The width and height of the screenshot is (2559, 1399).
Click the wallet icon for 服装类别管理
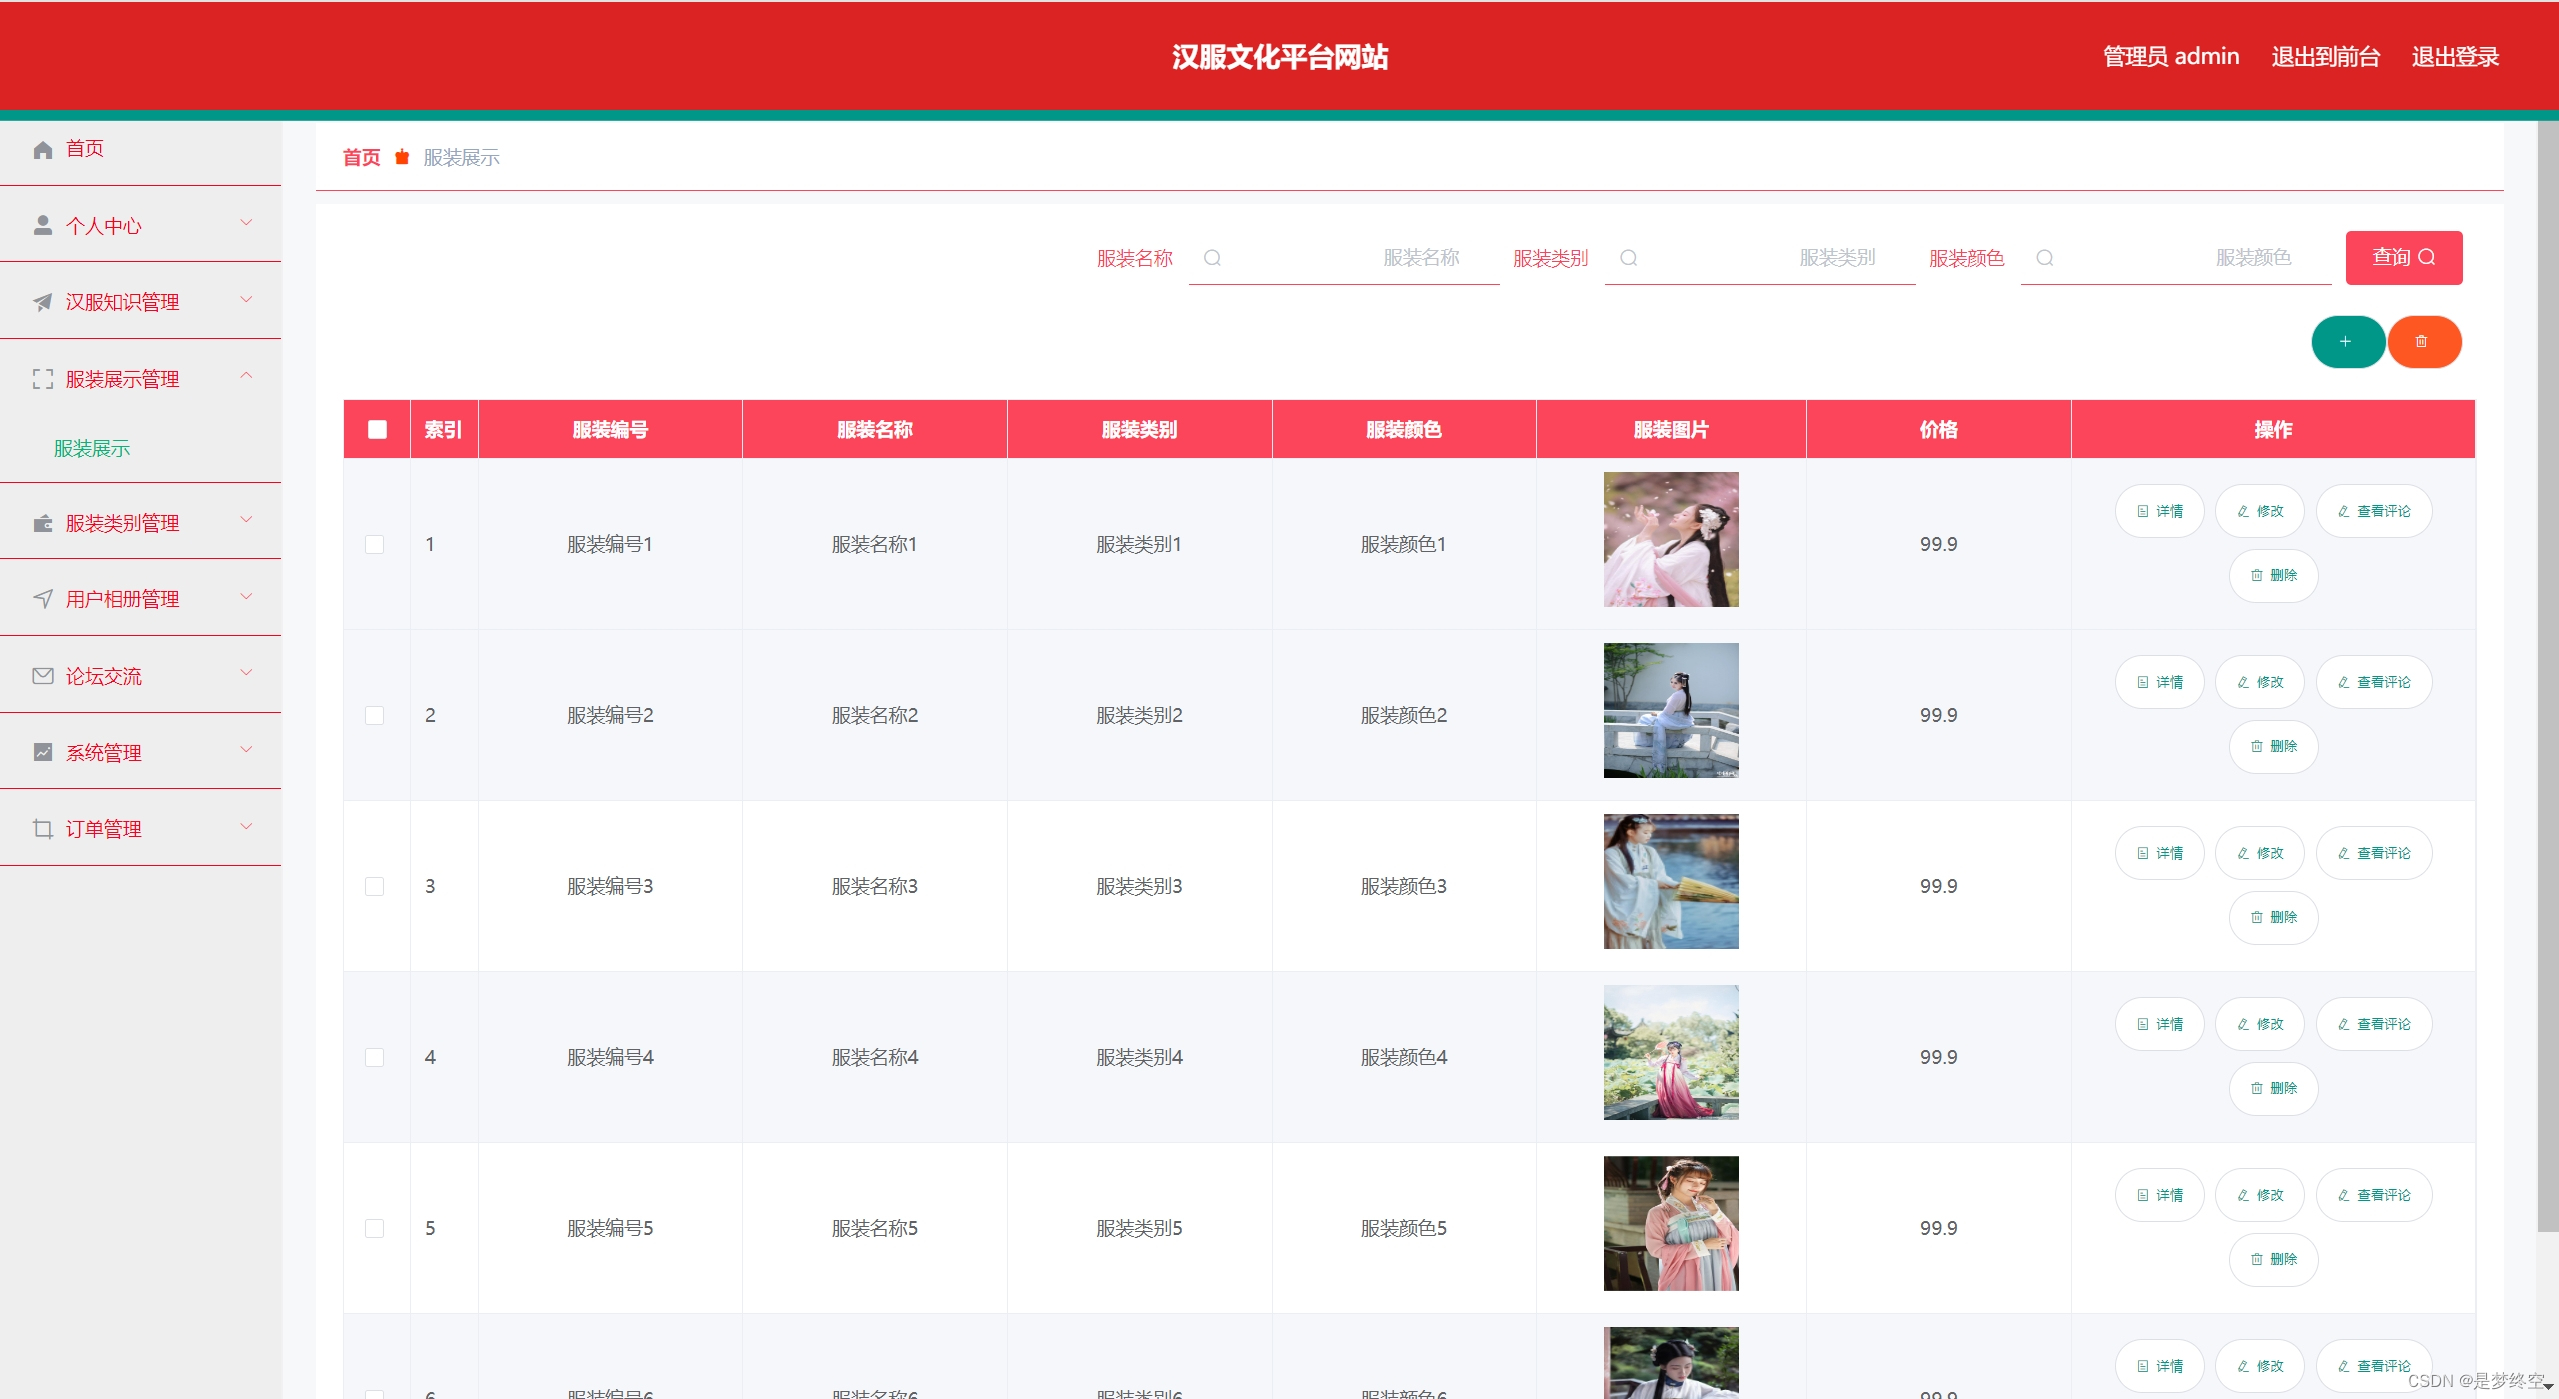42,523
